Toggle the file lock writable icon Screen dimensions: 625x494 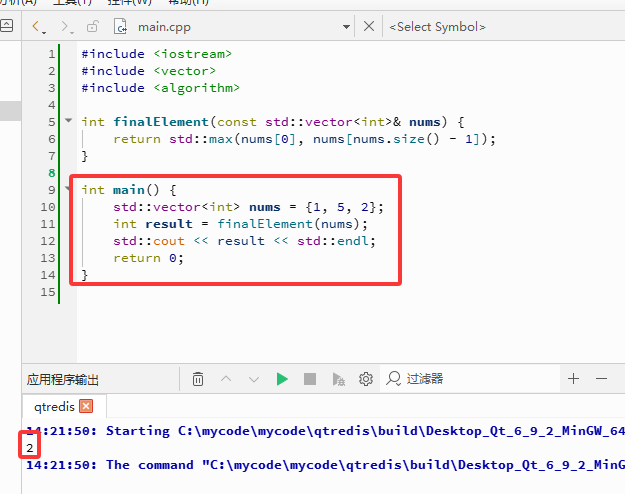pos(92,27)
